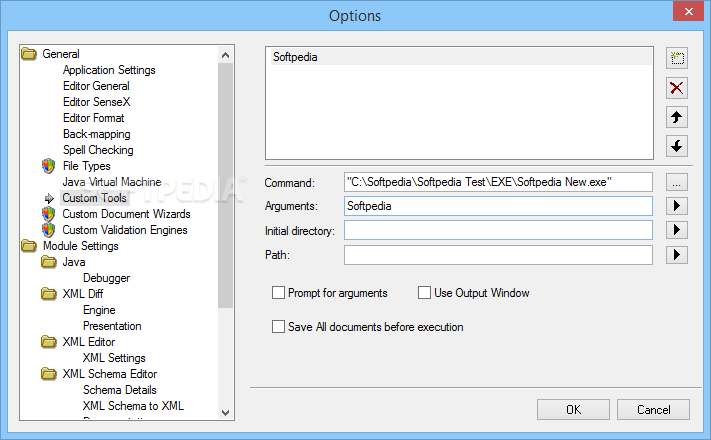
Task: Open the Initial directory macro arrow menu
Action: click(677, 230)
